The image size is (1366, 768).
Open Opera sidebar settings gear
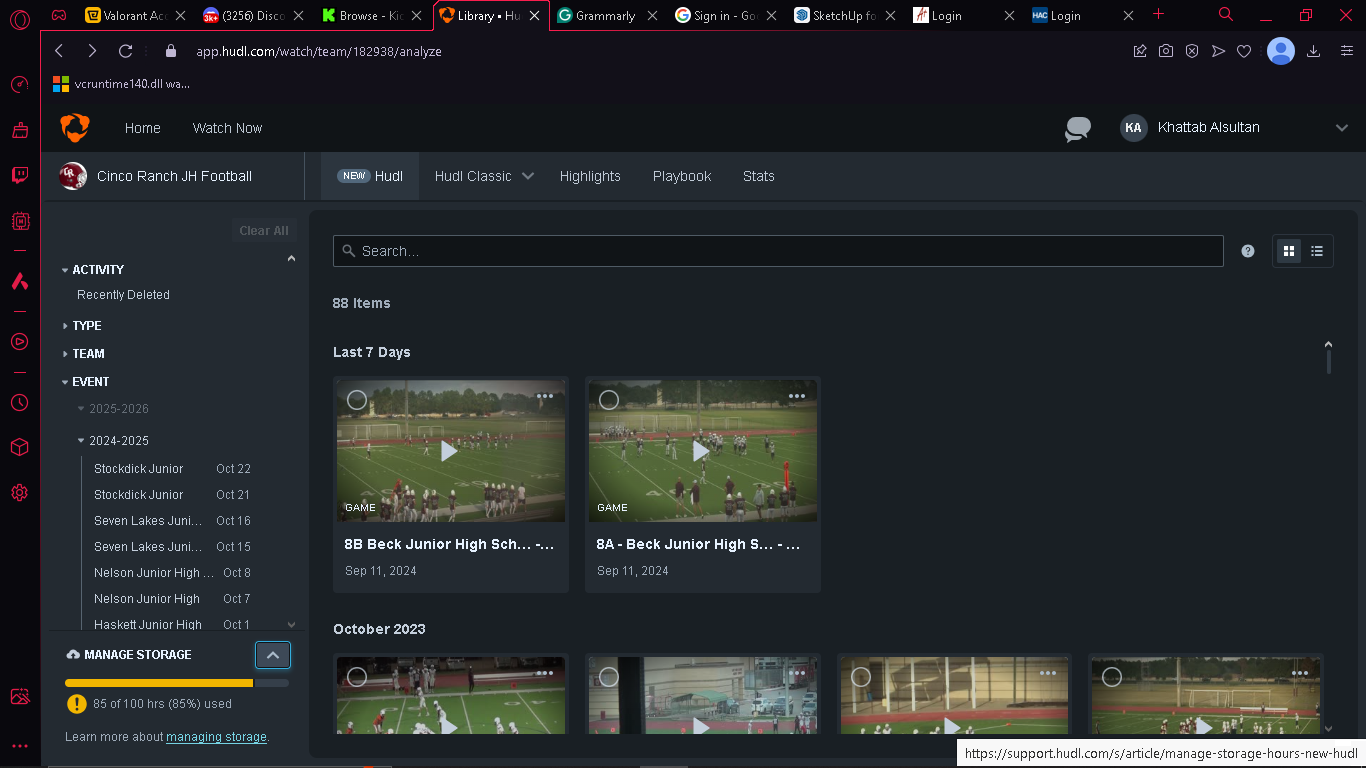pyautogui.click(x=20, y=493)
